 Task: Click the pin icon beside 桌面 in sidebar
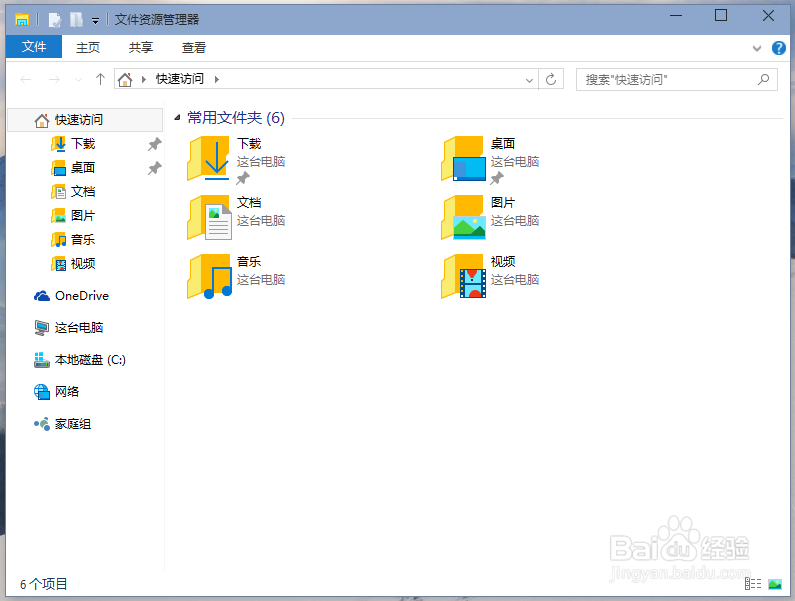point(154,168)
